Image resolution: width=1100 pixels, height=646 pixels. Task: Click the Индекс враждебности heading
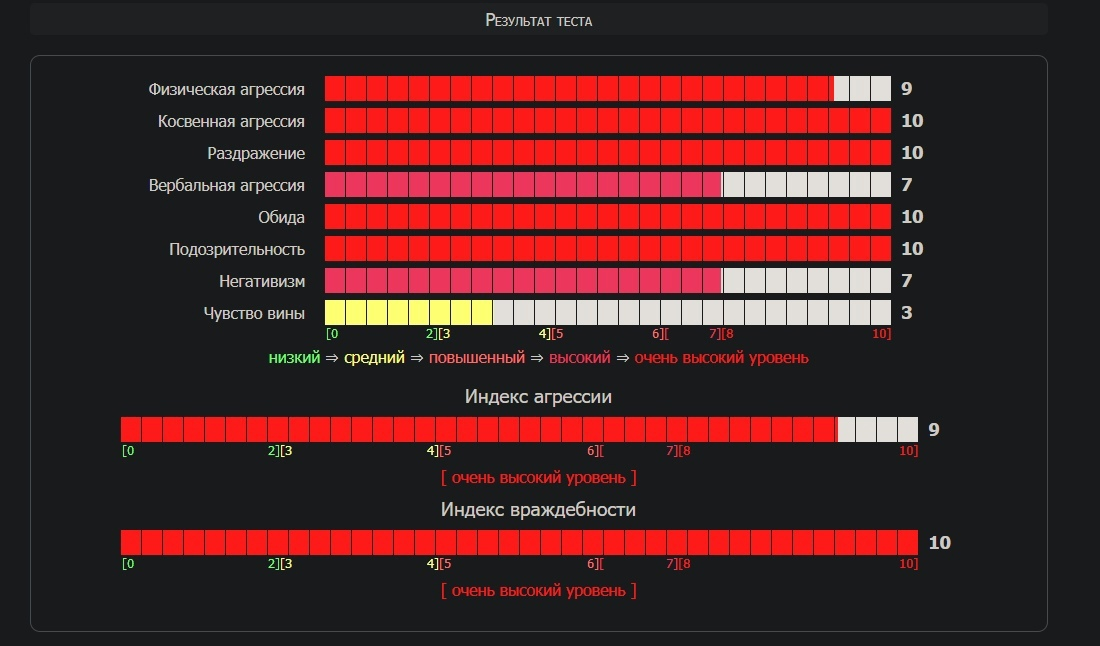pyautogui.click(x=538, y=510)
